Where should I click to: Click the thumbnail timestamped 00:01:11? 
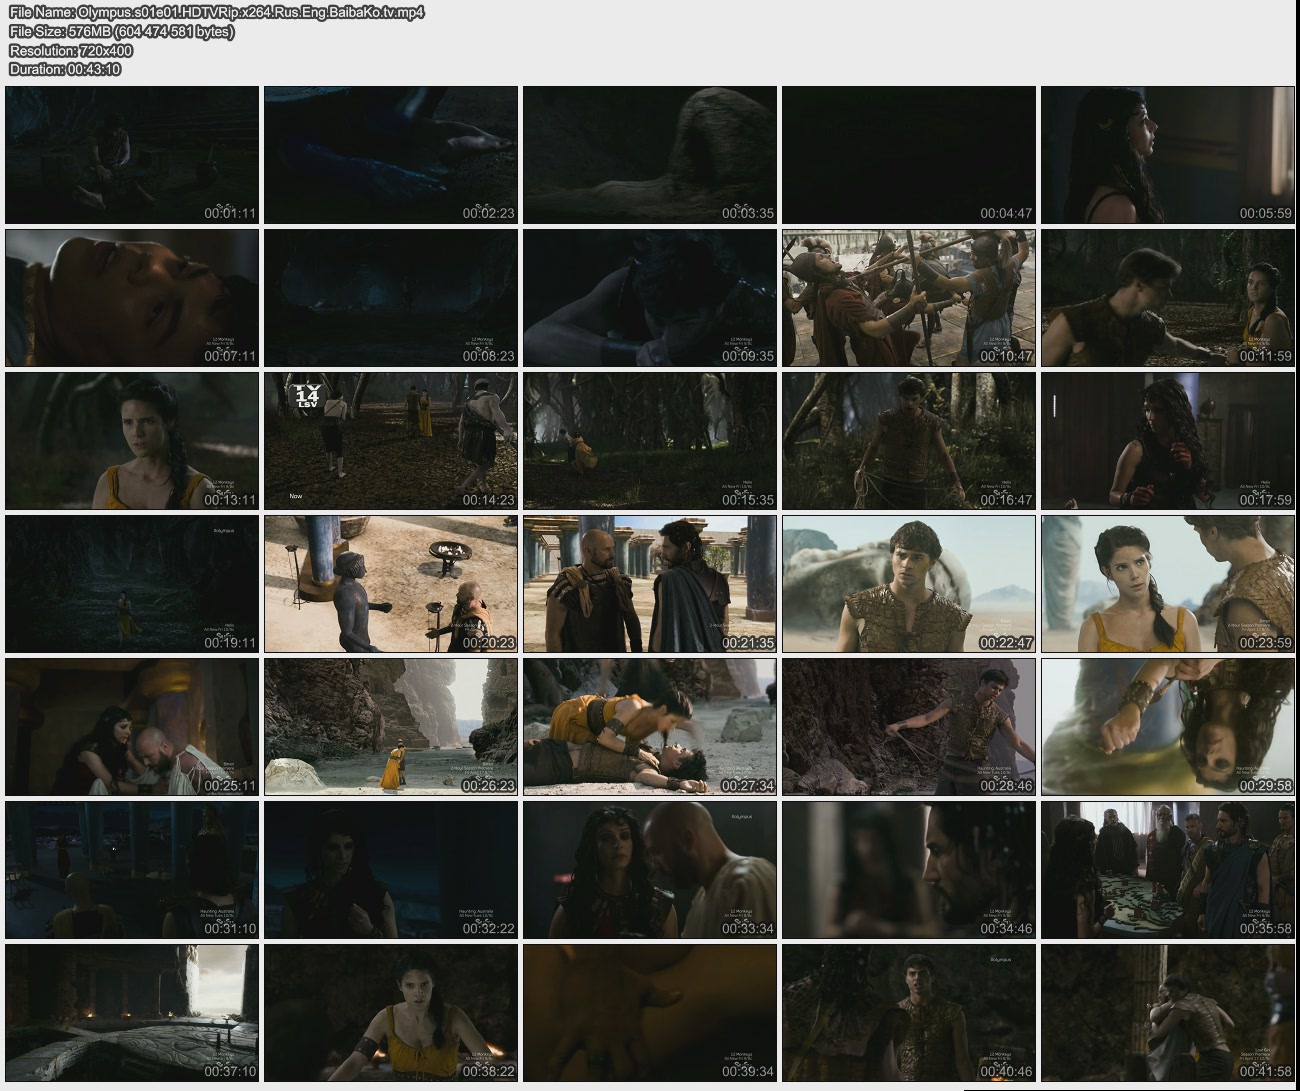tap(132, 155)
